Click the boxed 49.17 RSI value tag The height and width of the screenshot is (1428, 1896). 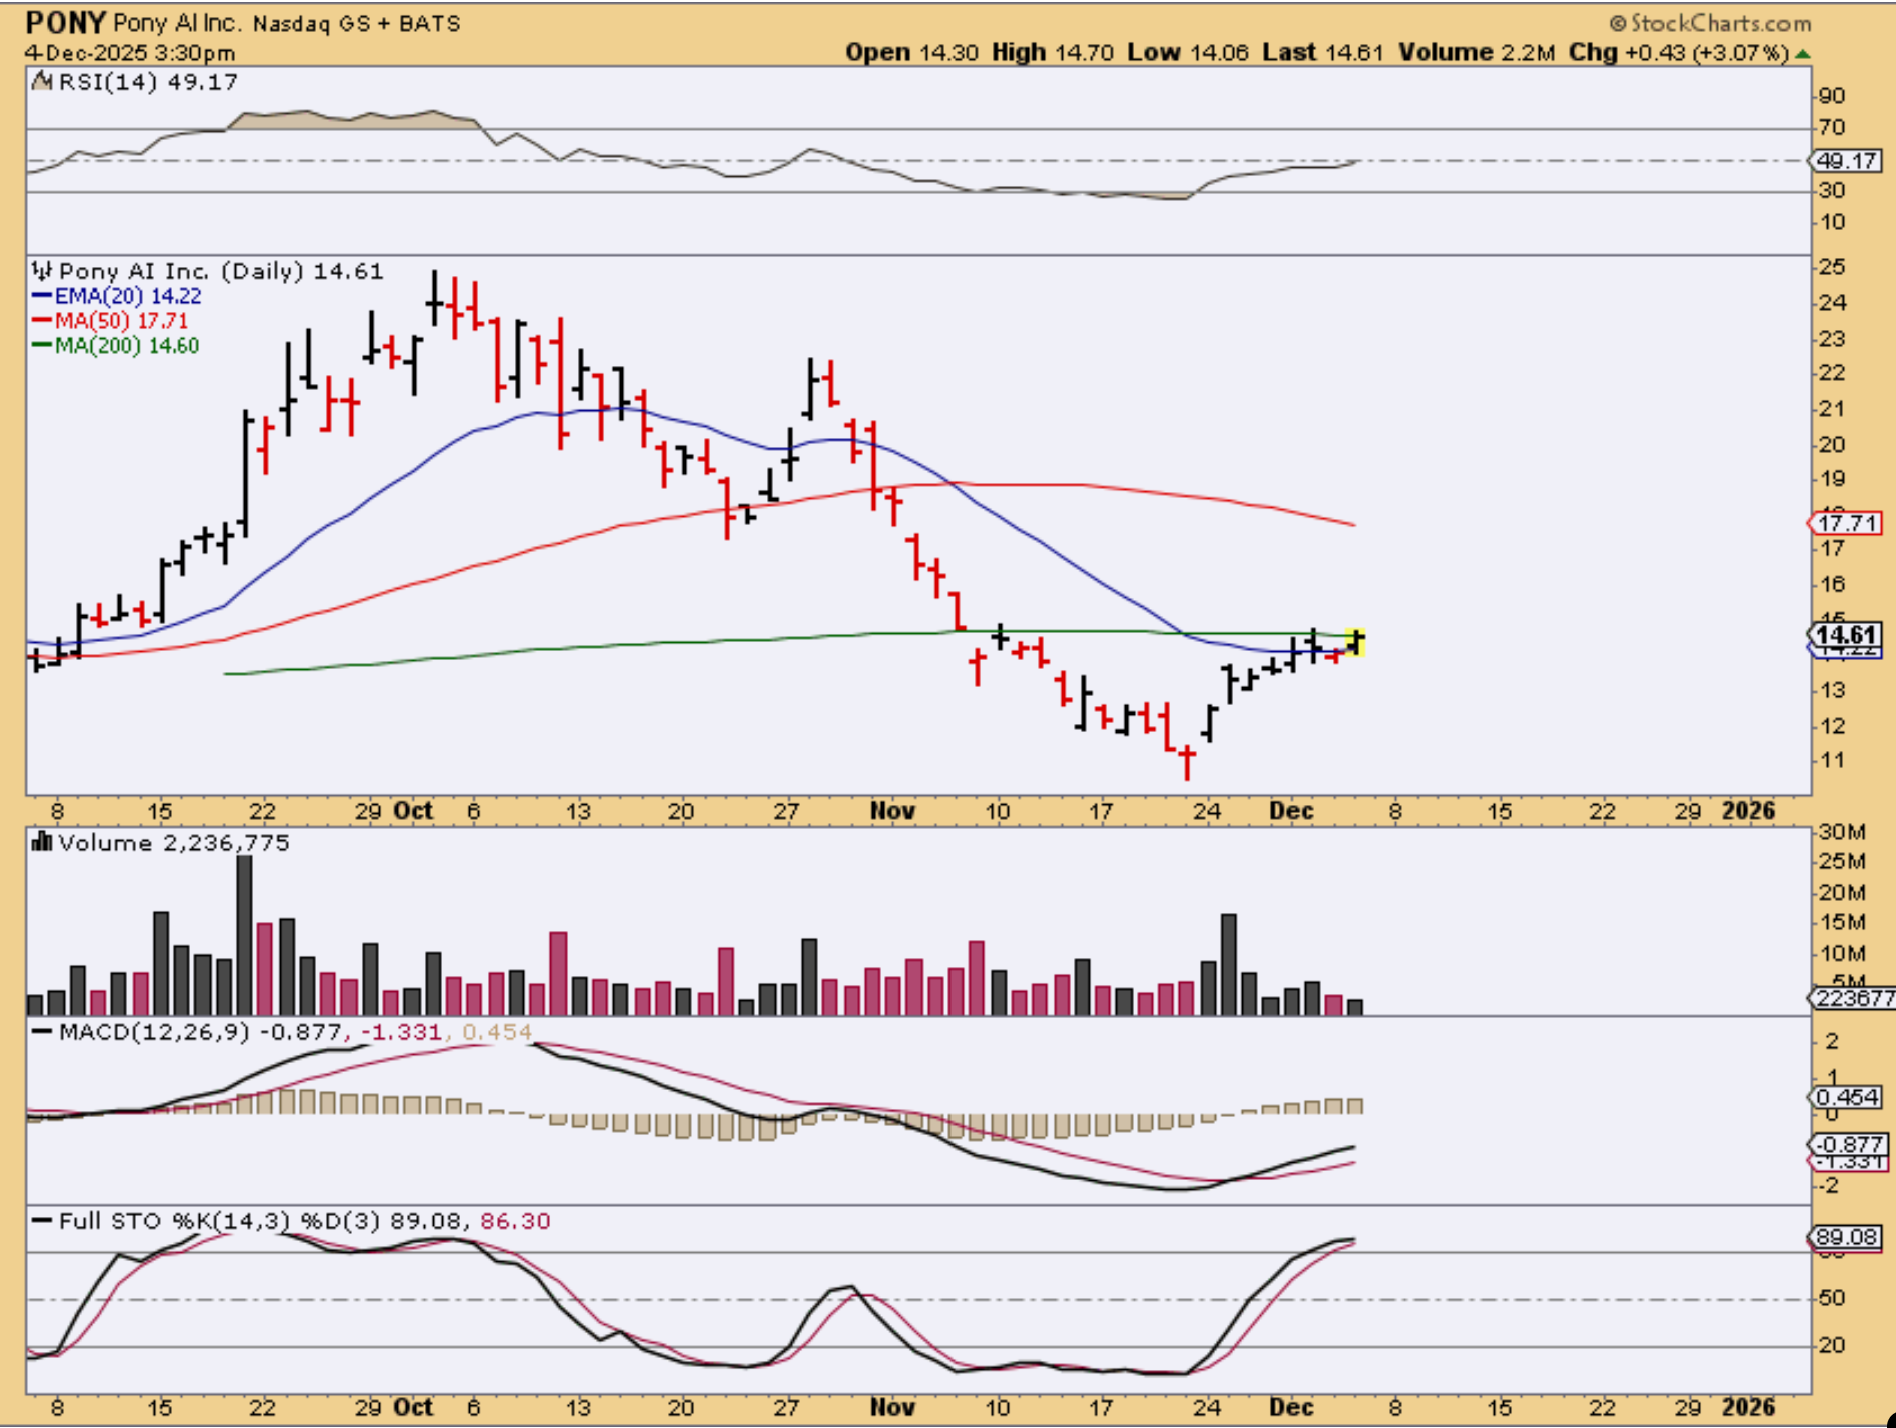tap(1847, 161)
